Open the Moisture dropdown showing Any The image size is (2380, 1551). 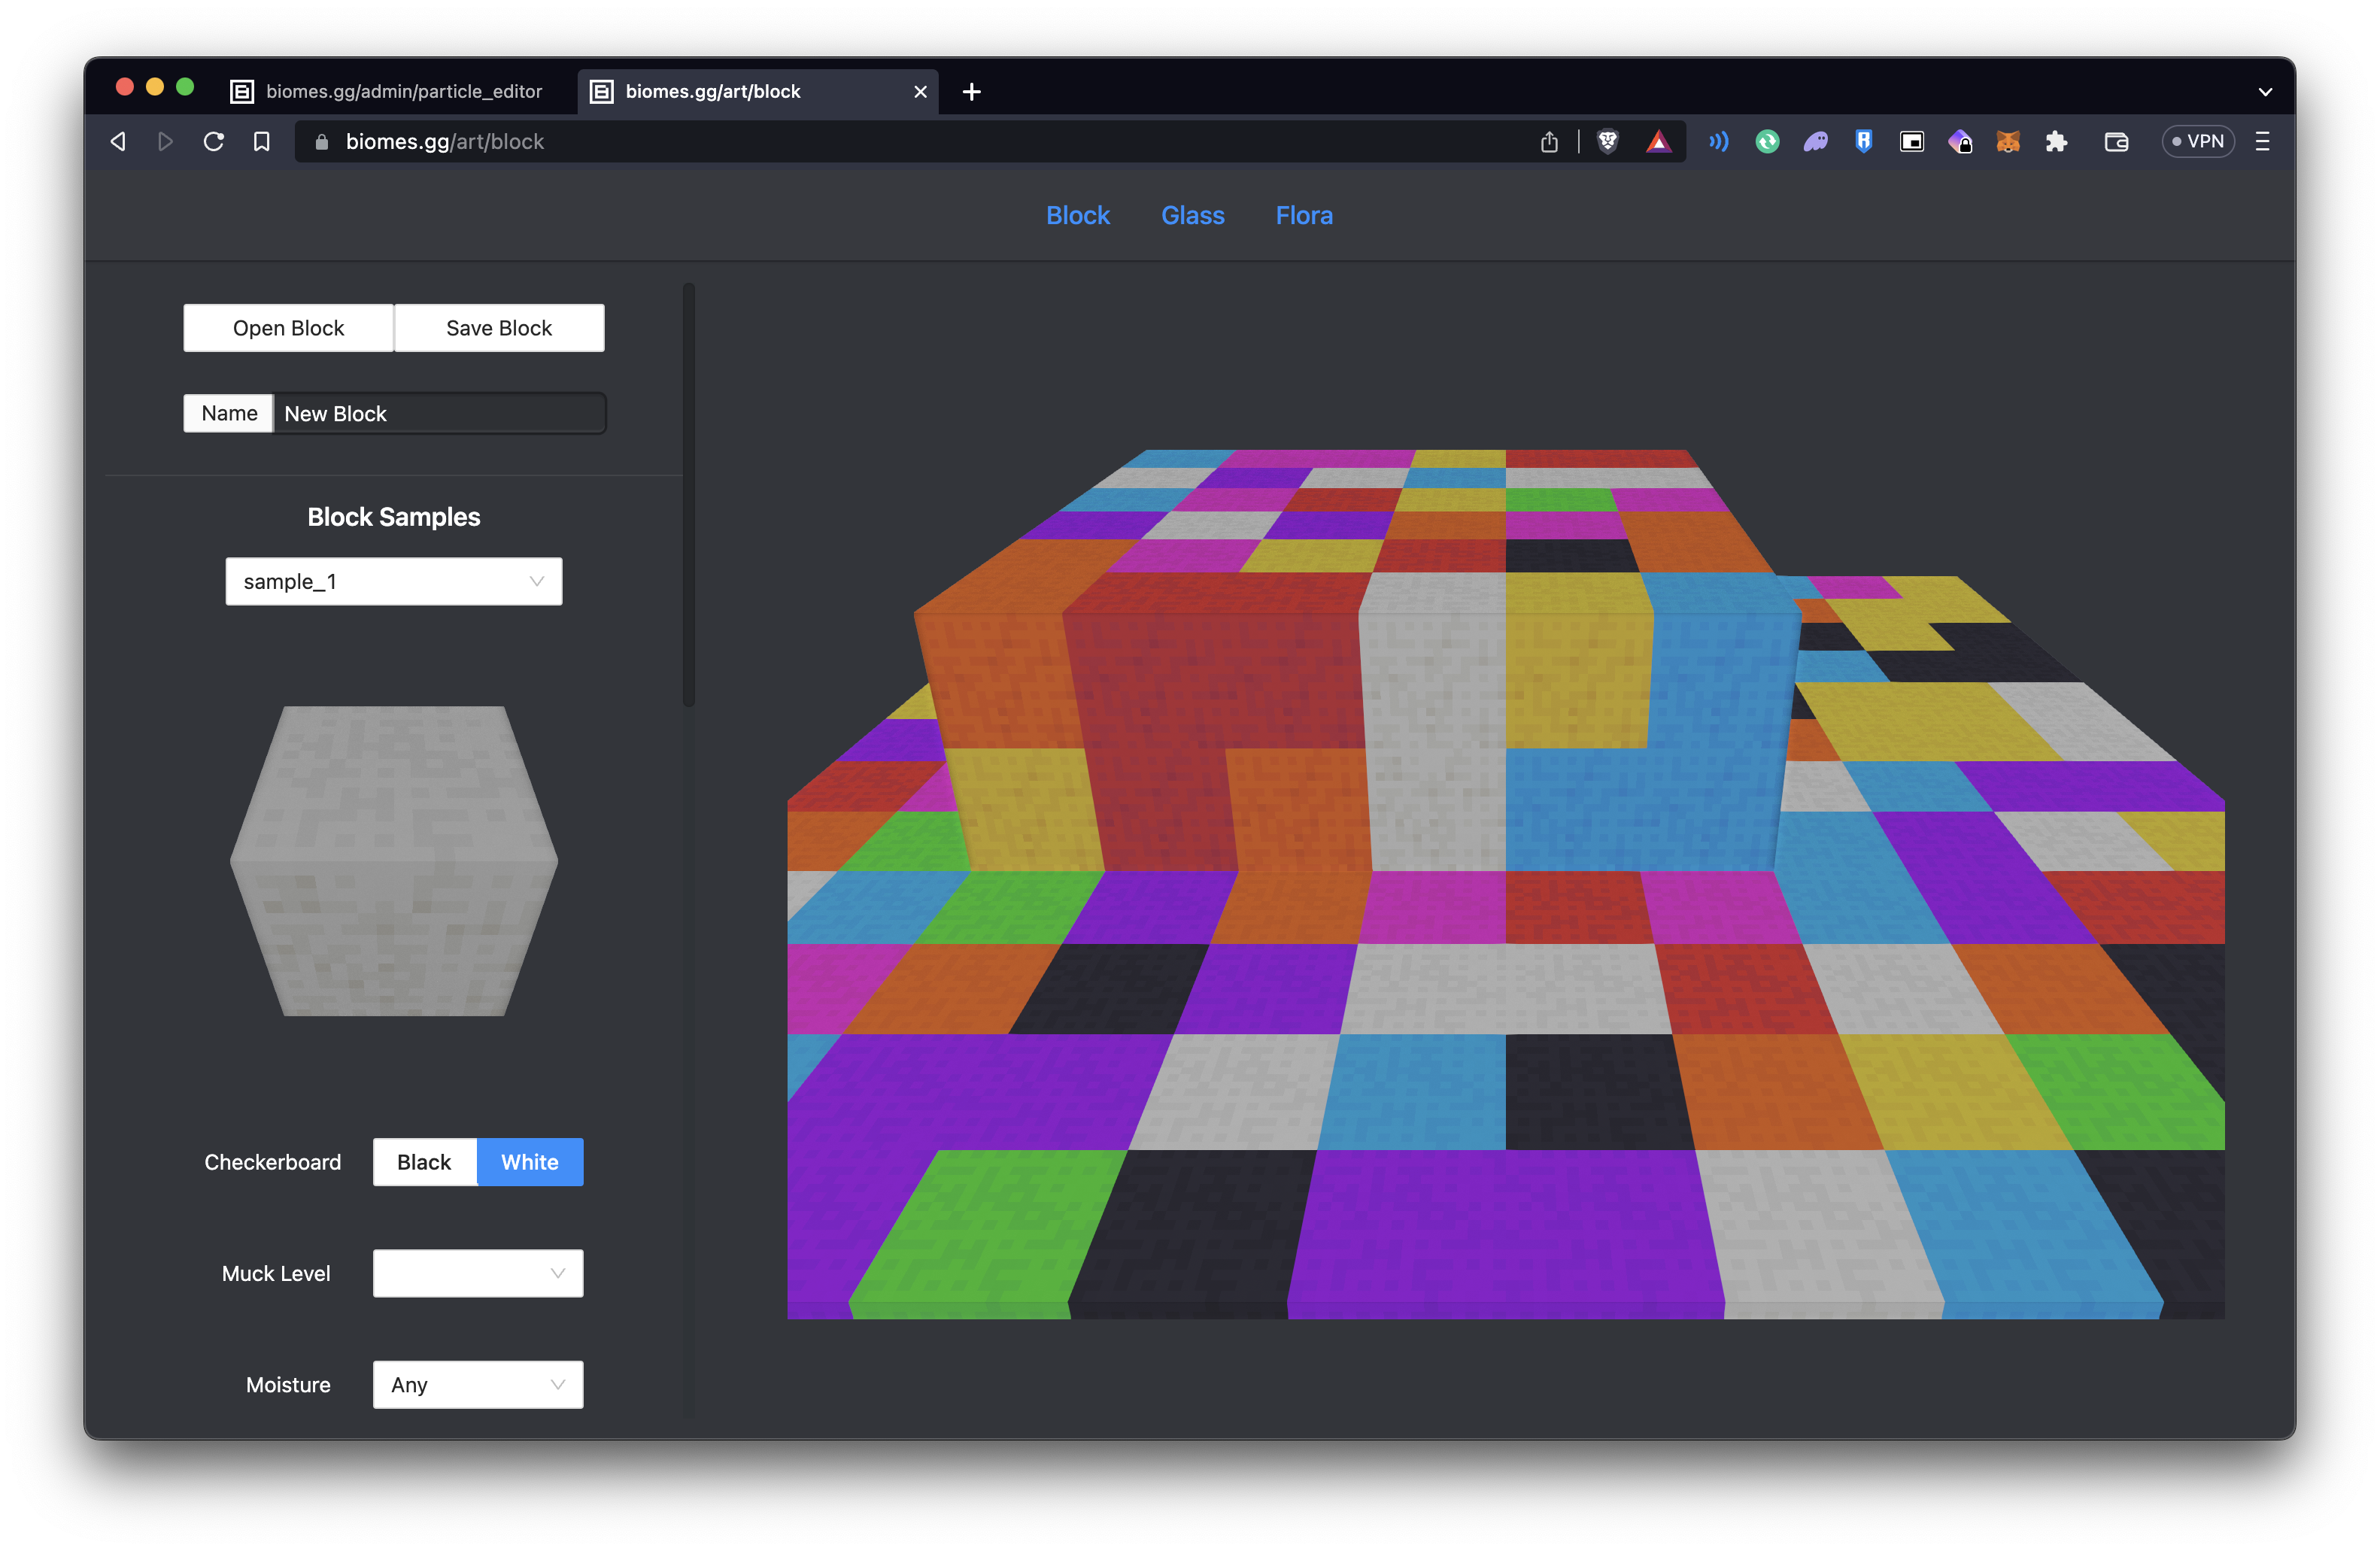click(477, 1385)
